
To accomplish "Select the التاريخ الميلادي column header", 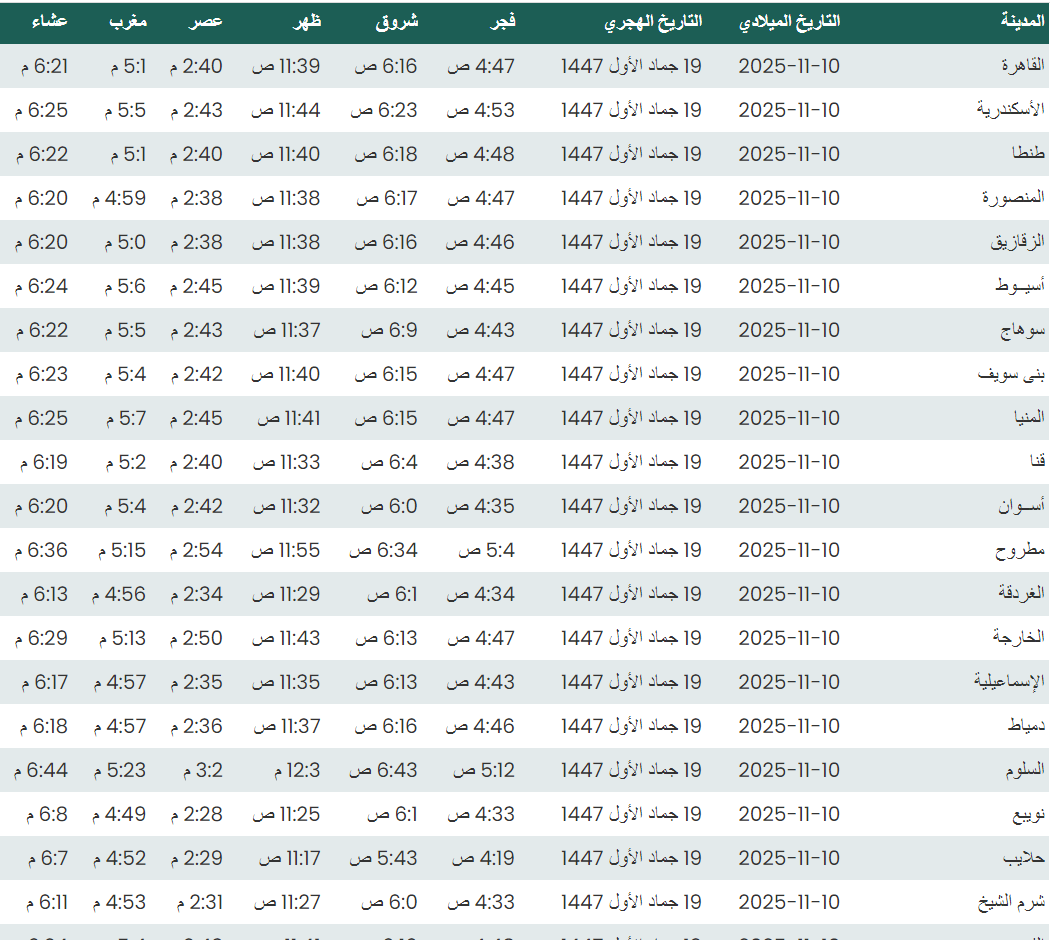I will (788, 22).
